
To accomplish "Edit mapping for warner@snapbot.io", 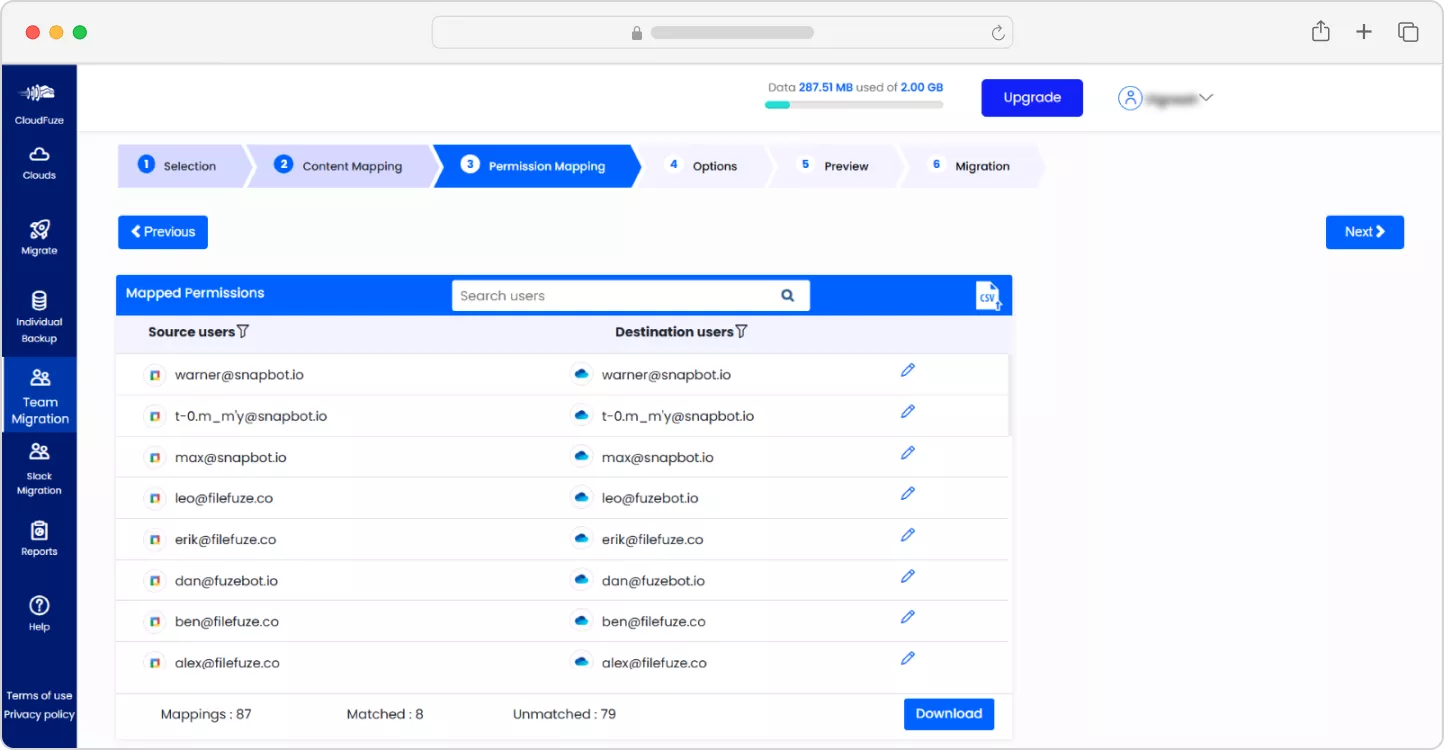I will click(x=907, y=370).
